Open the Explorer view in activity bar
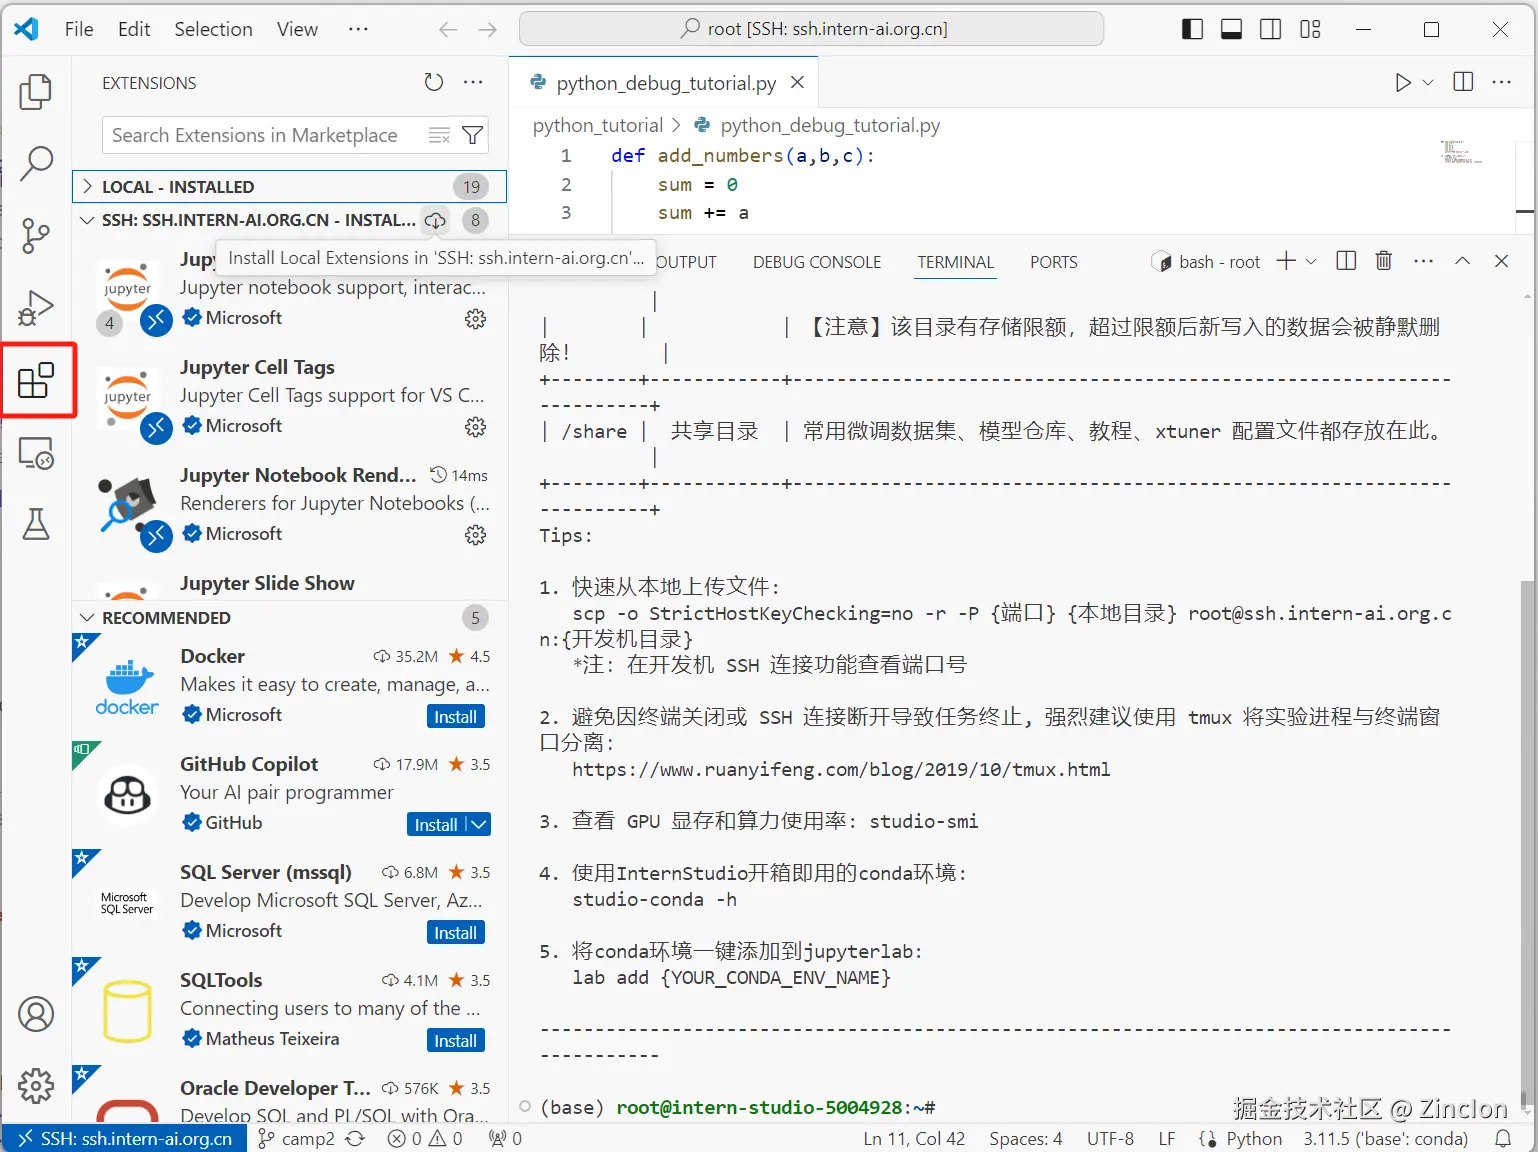The image size is (1538, 1152). [36, 92]
